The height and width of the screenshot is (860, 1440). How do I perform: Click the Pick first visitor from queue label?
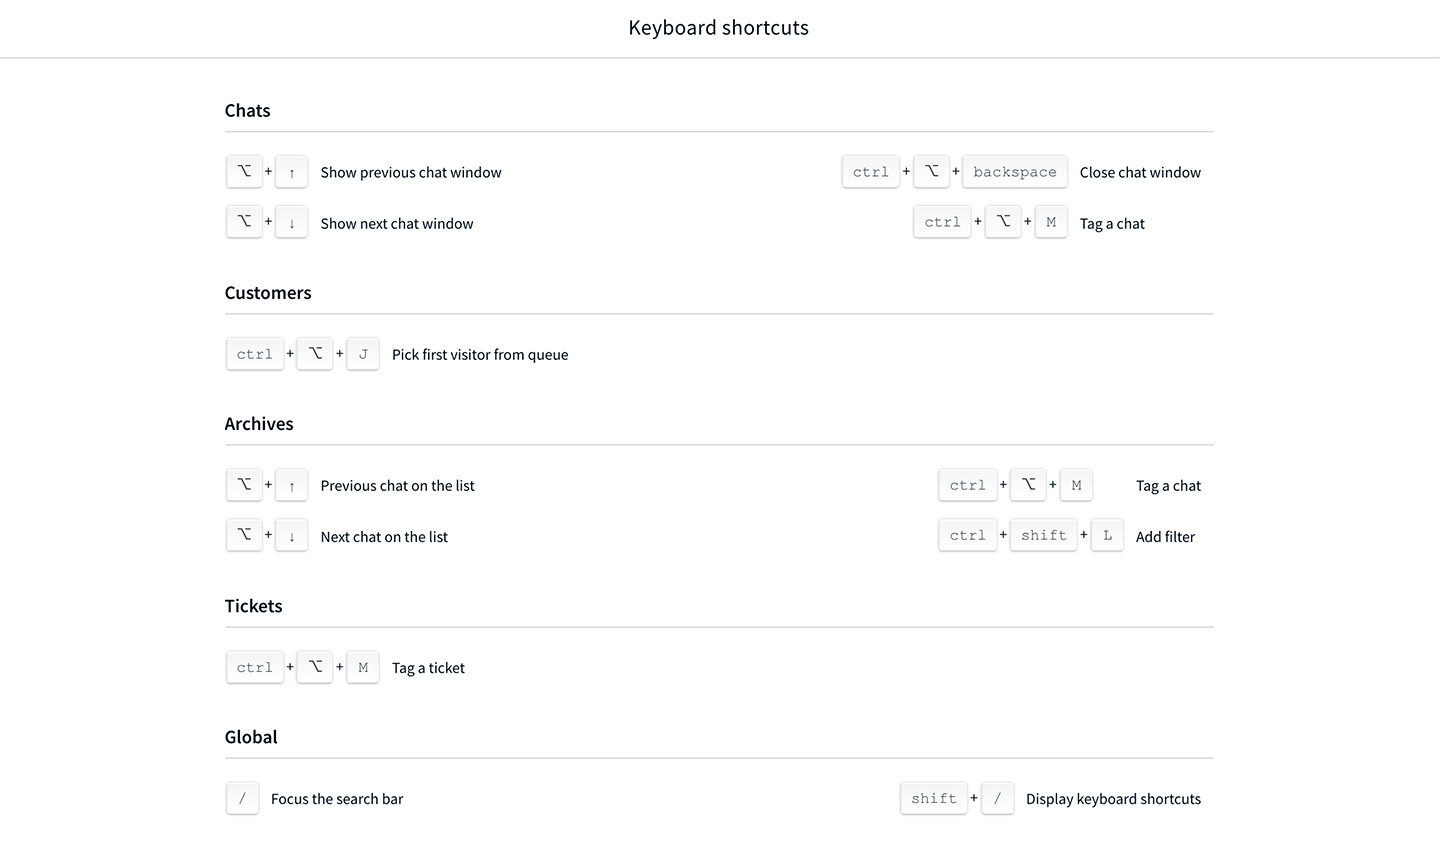(480, 354)
